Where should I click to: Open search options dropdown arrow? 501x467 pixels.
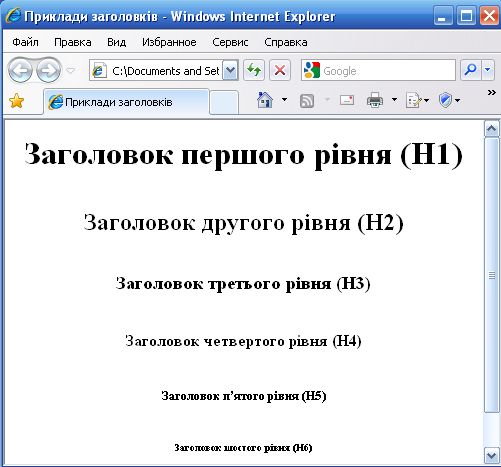pyautogui.click(x=488, y=70)
